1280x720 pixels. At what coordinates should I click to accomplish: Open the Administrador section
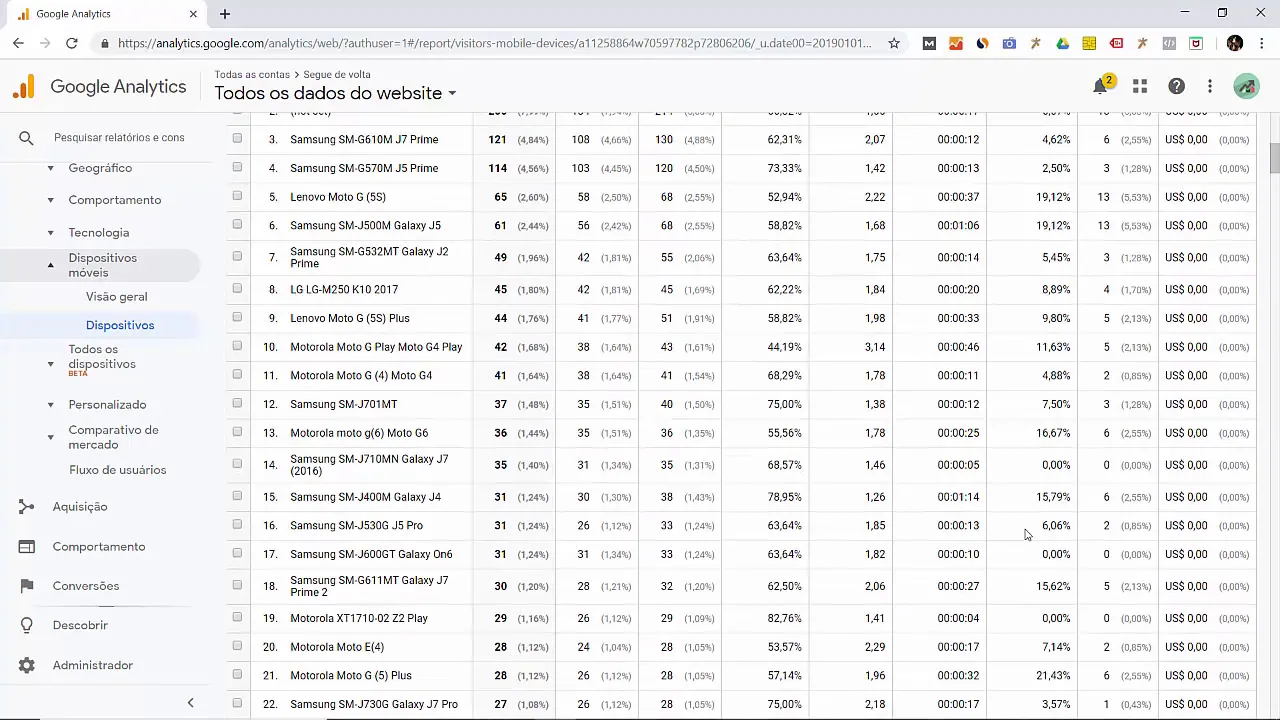(93, 665)
